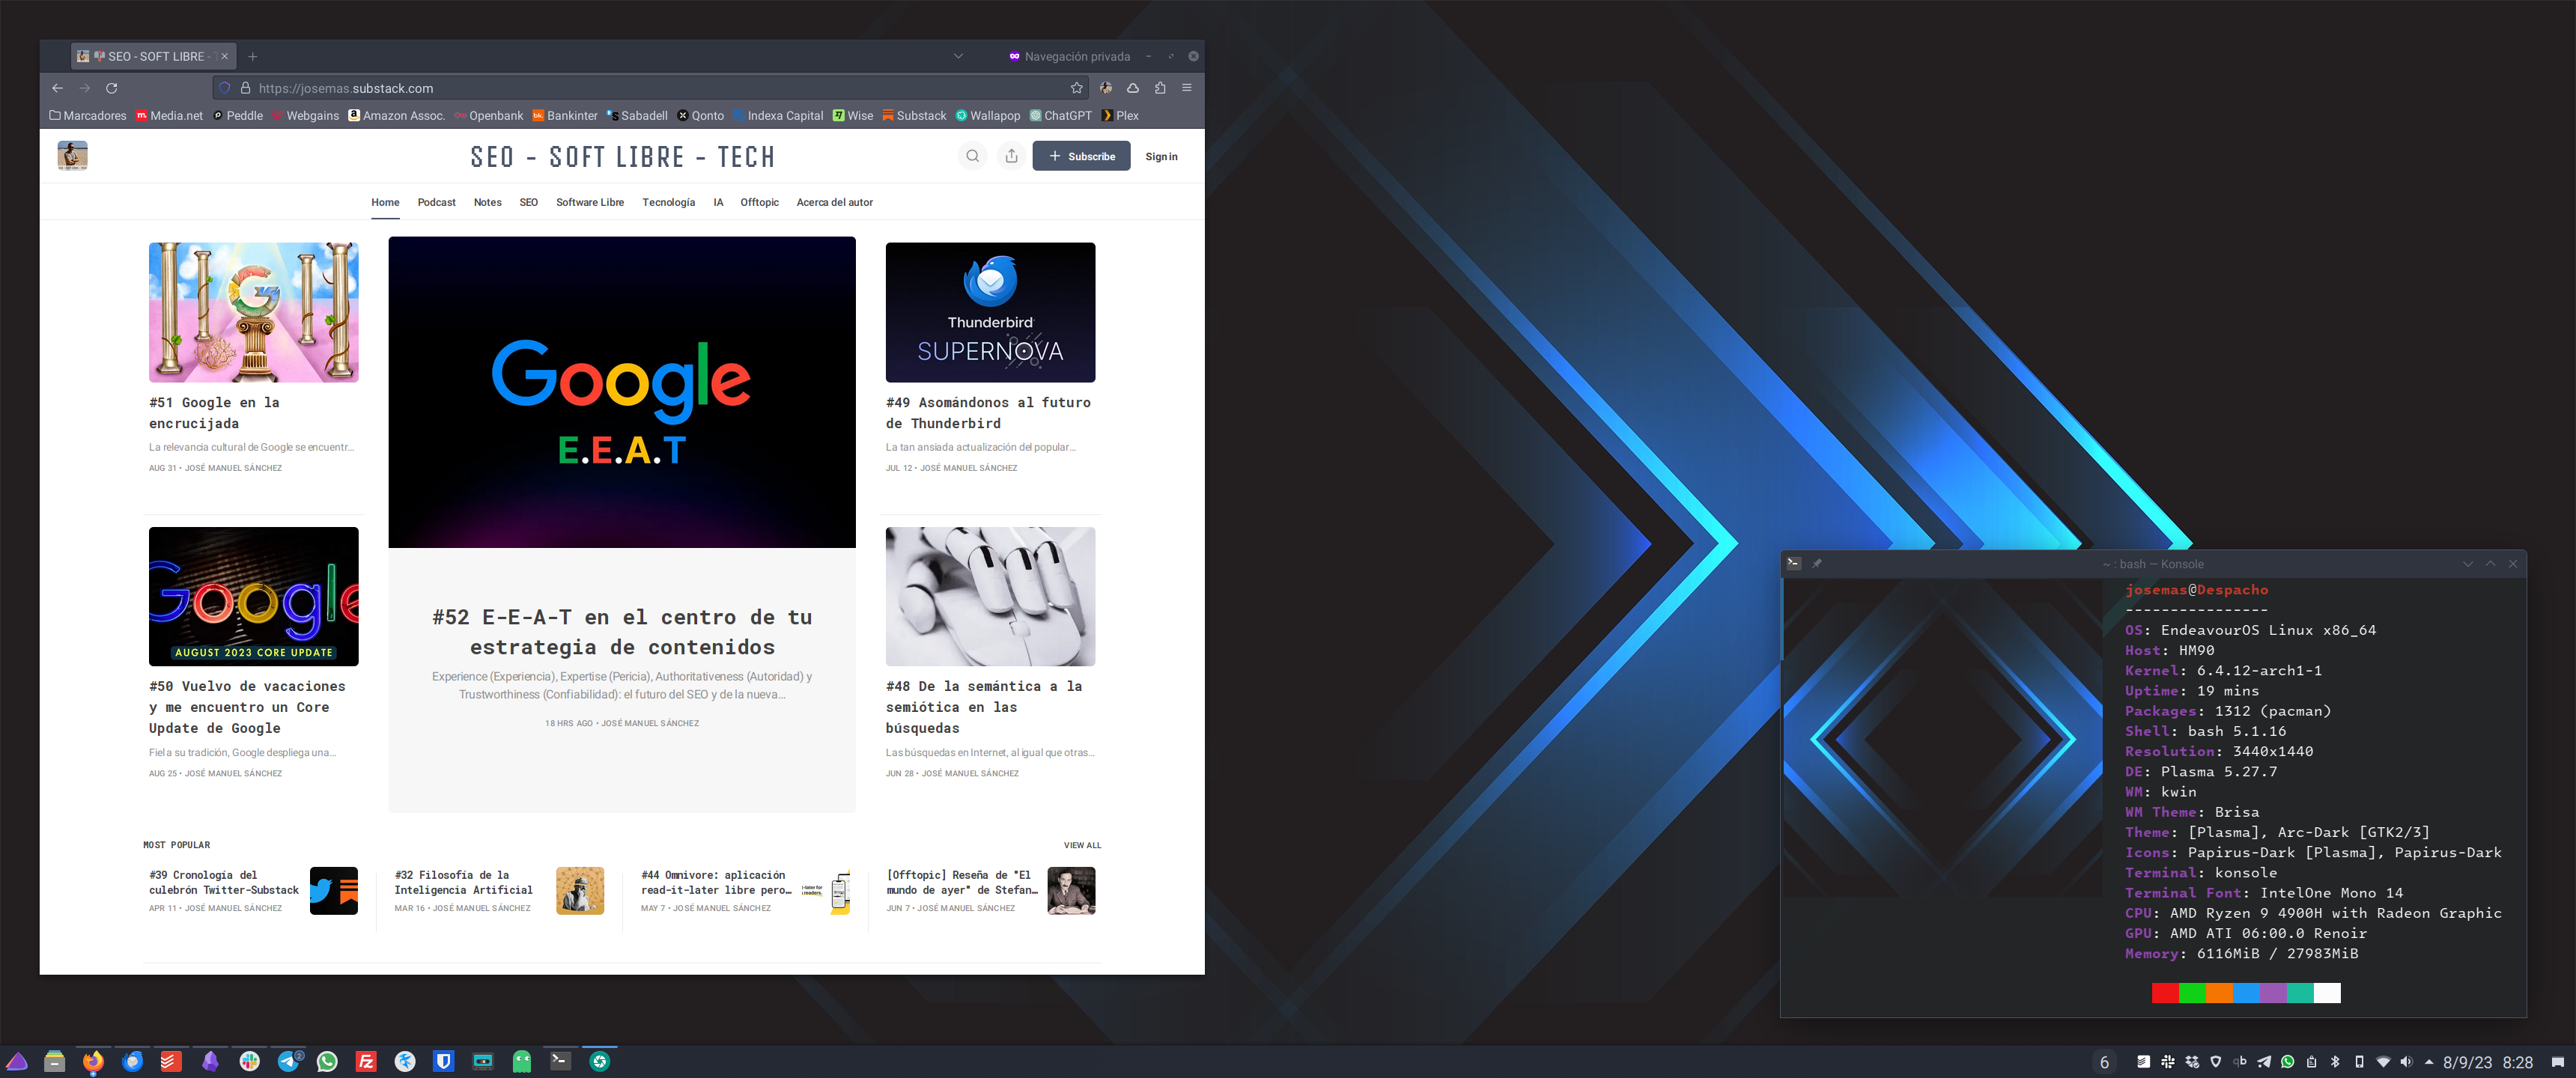Click the Sign in link
The height and width of the screenshot is (1078, 2576).
[1161, 156]
